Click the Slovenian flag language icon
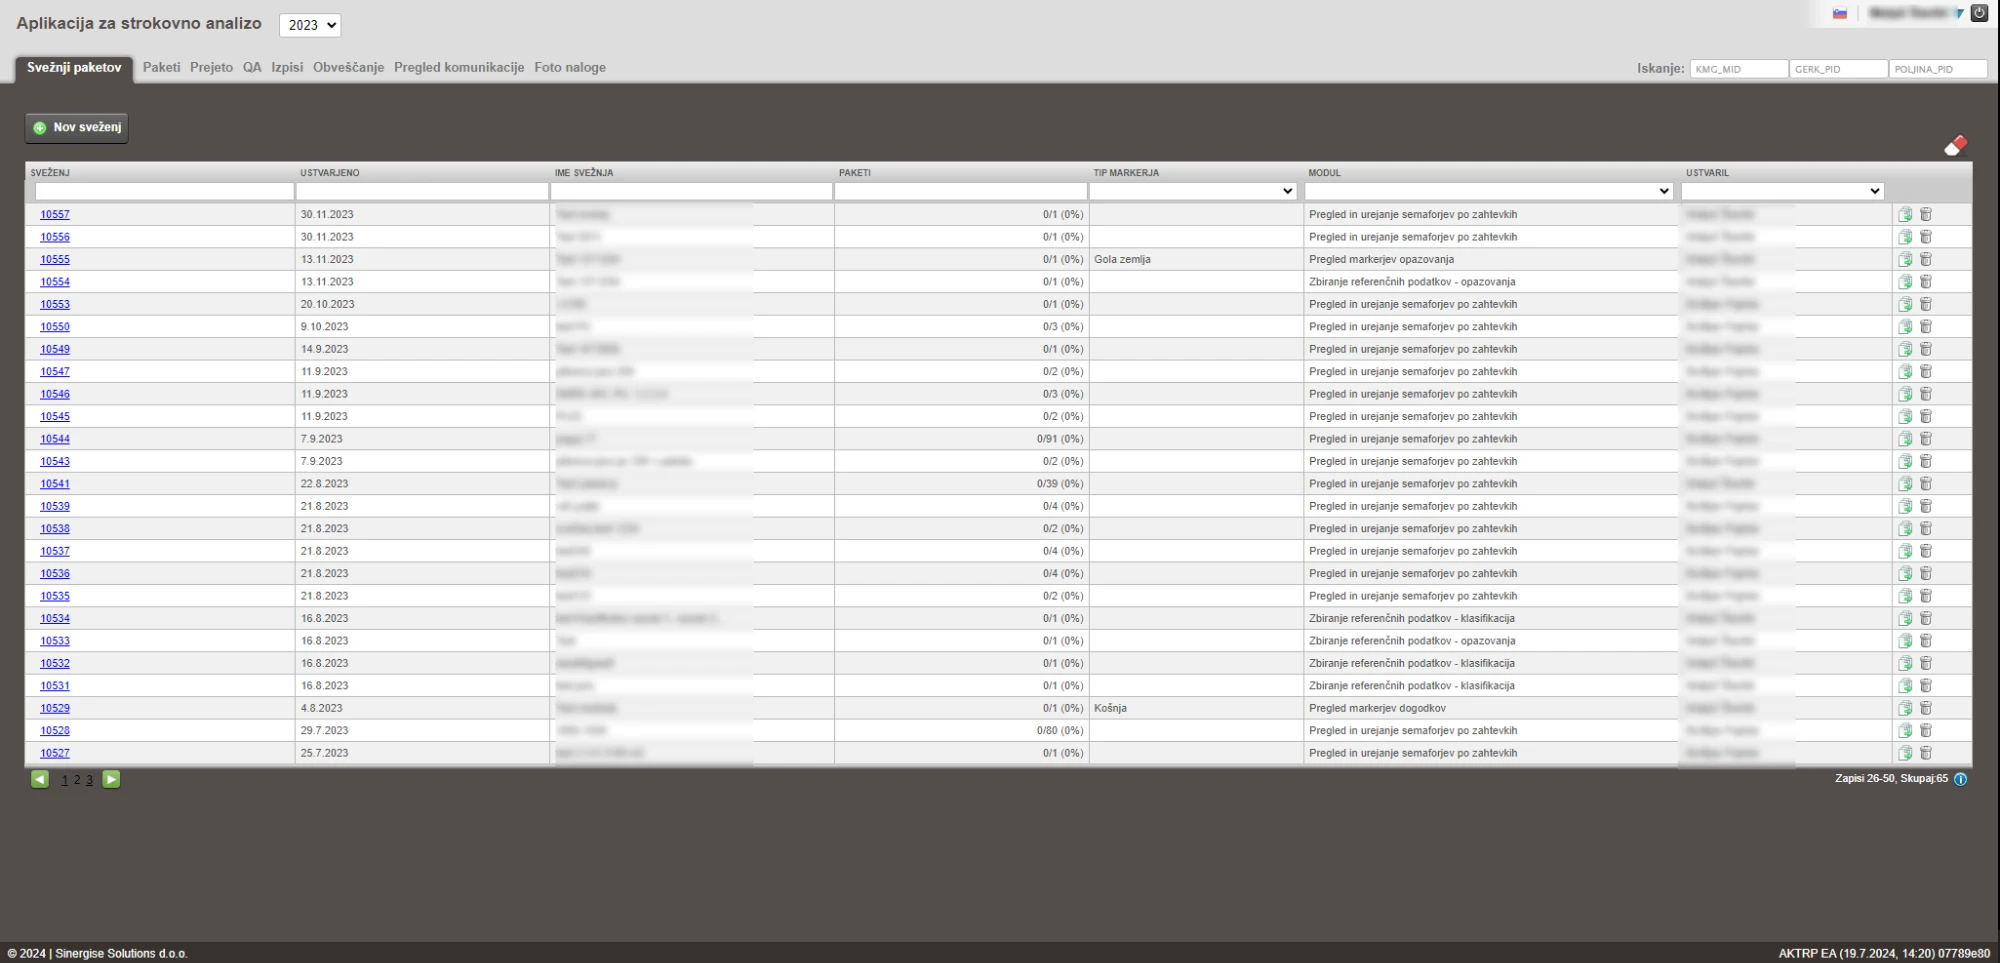The image size is (2000, 963). click(1839, 14)
